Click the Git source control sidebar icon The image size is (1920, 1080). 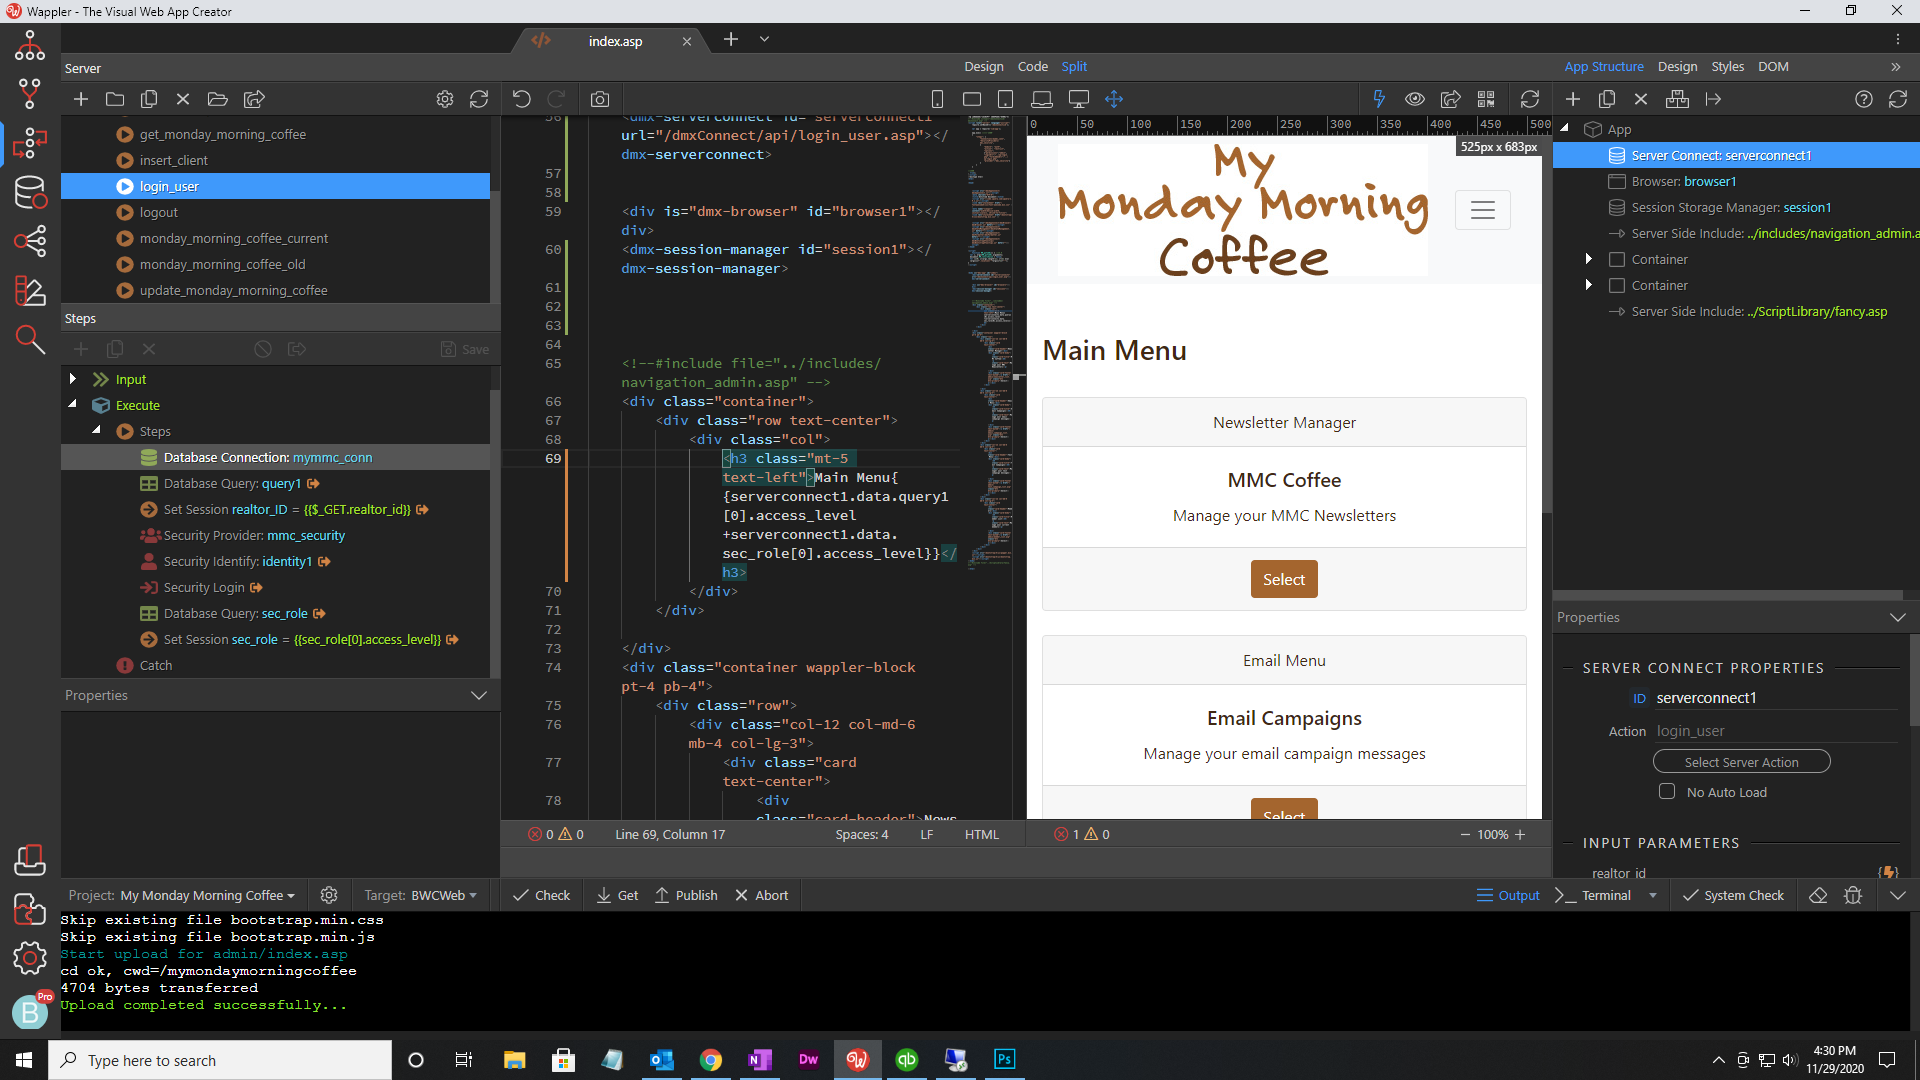30,94
